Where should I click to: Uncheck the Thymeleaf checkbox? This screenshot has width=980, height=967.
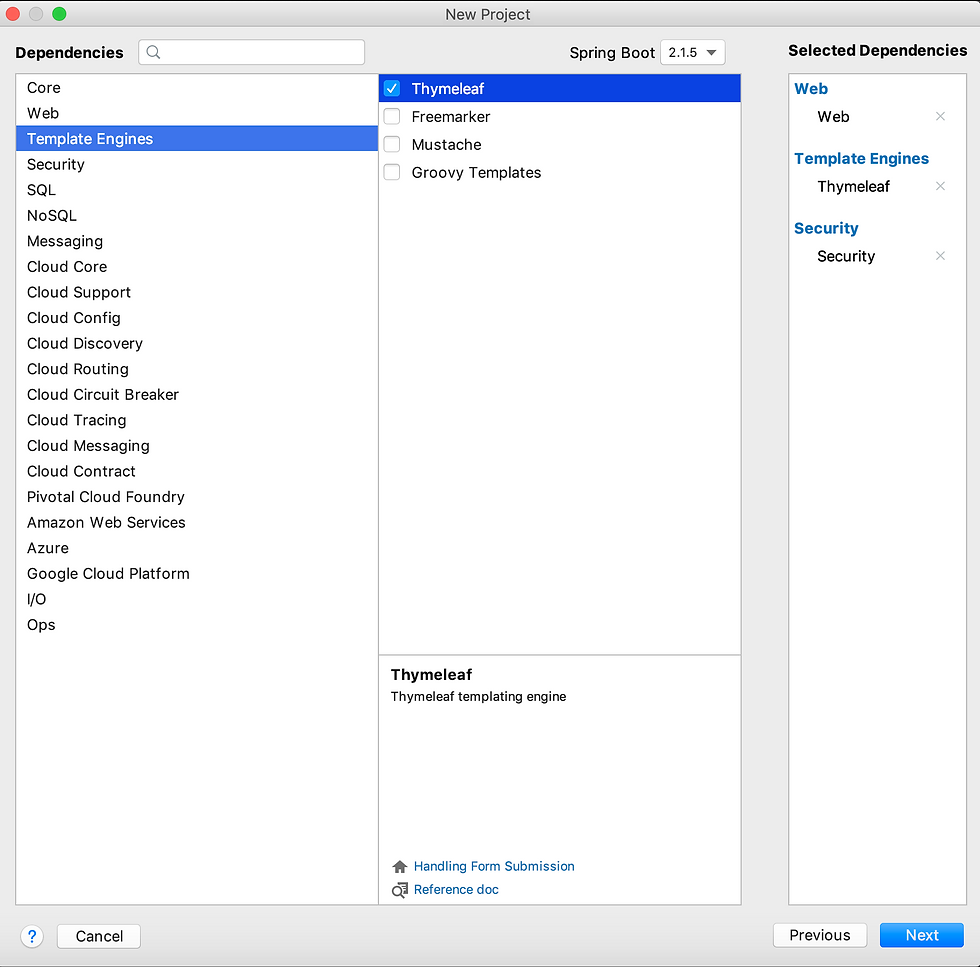point(392,89)
